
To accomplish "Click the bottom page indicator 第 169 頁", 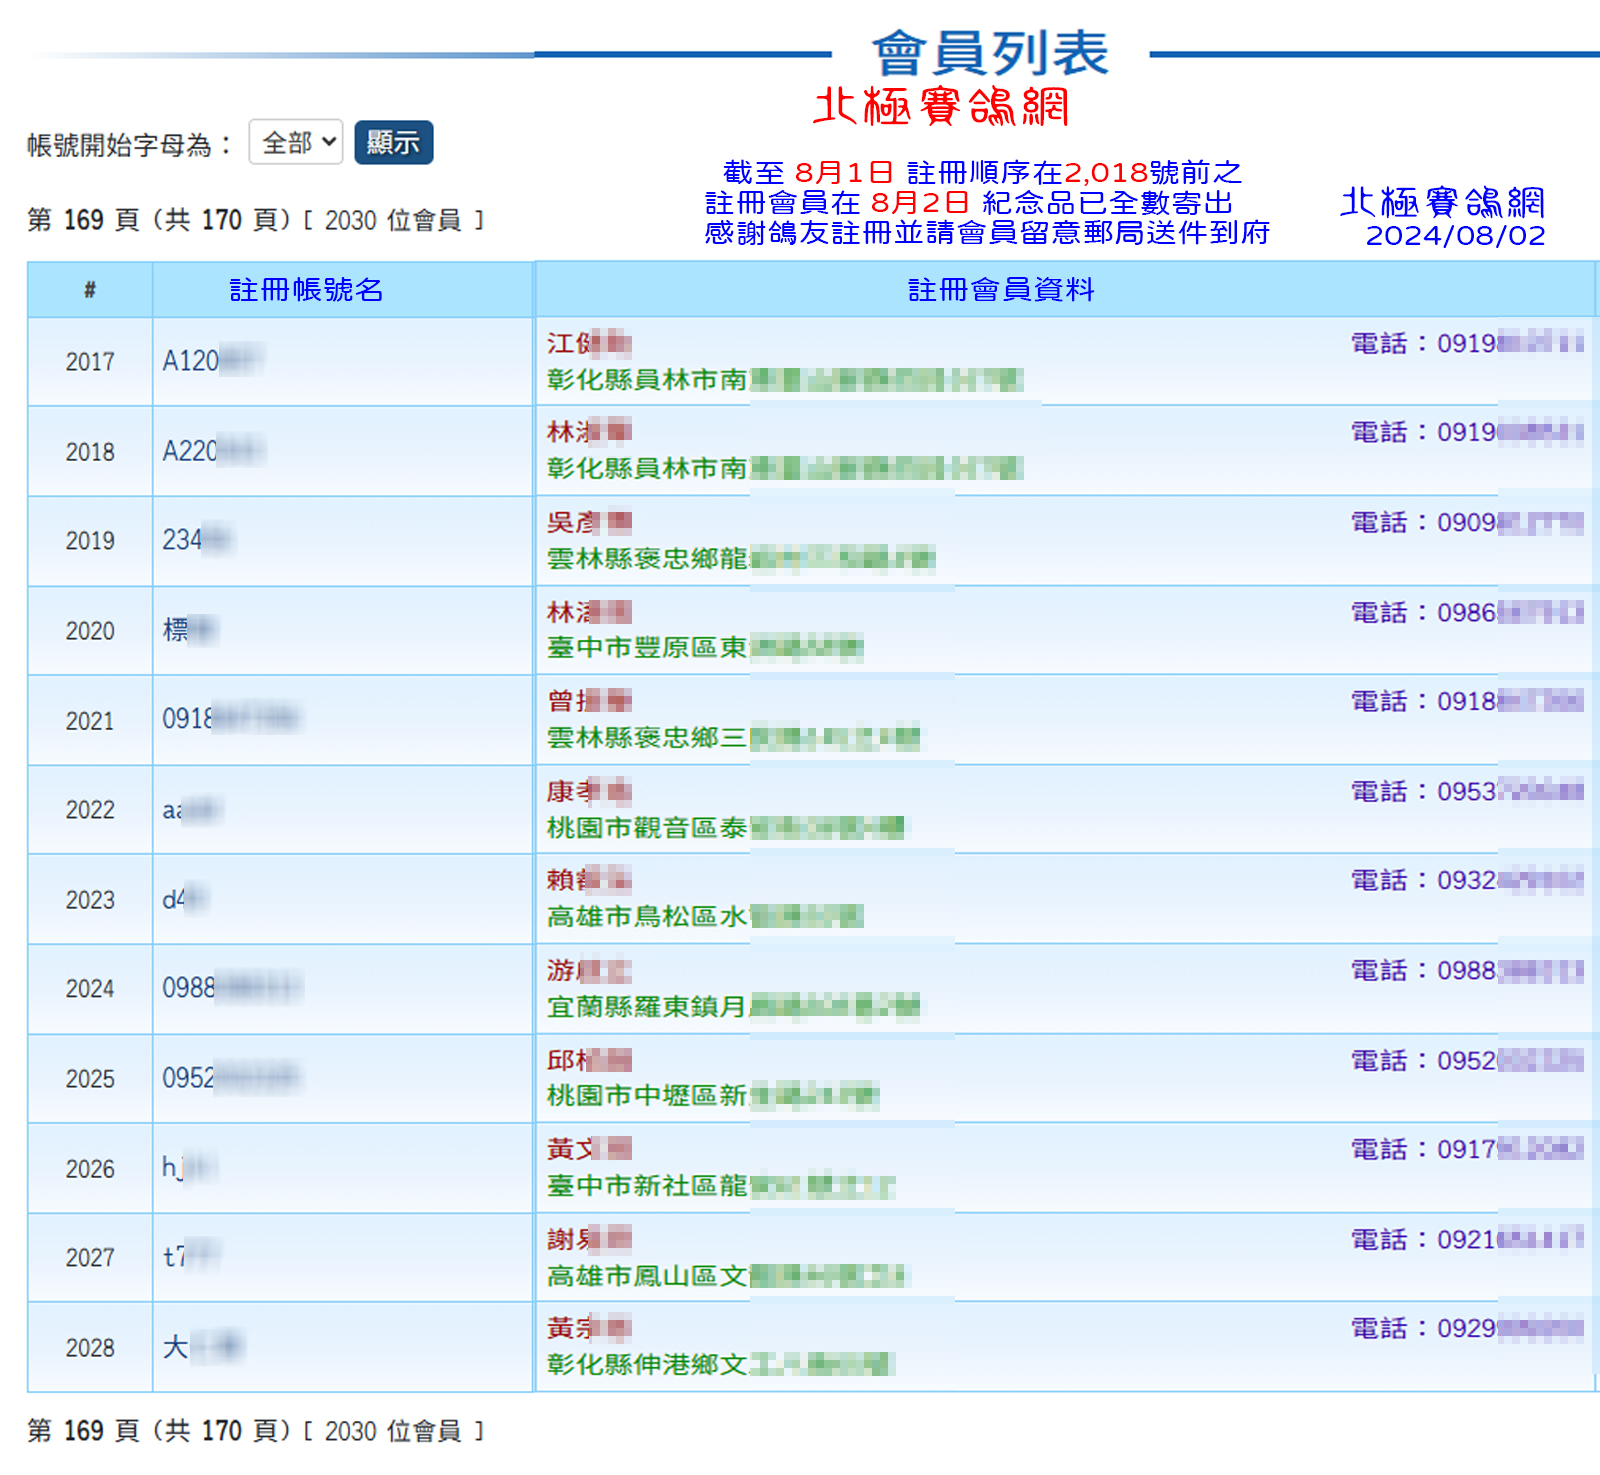I will click(255, 1431).
